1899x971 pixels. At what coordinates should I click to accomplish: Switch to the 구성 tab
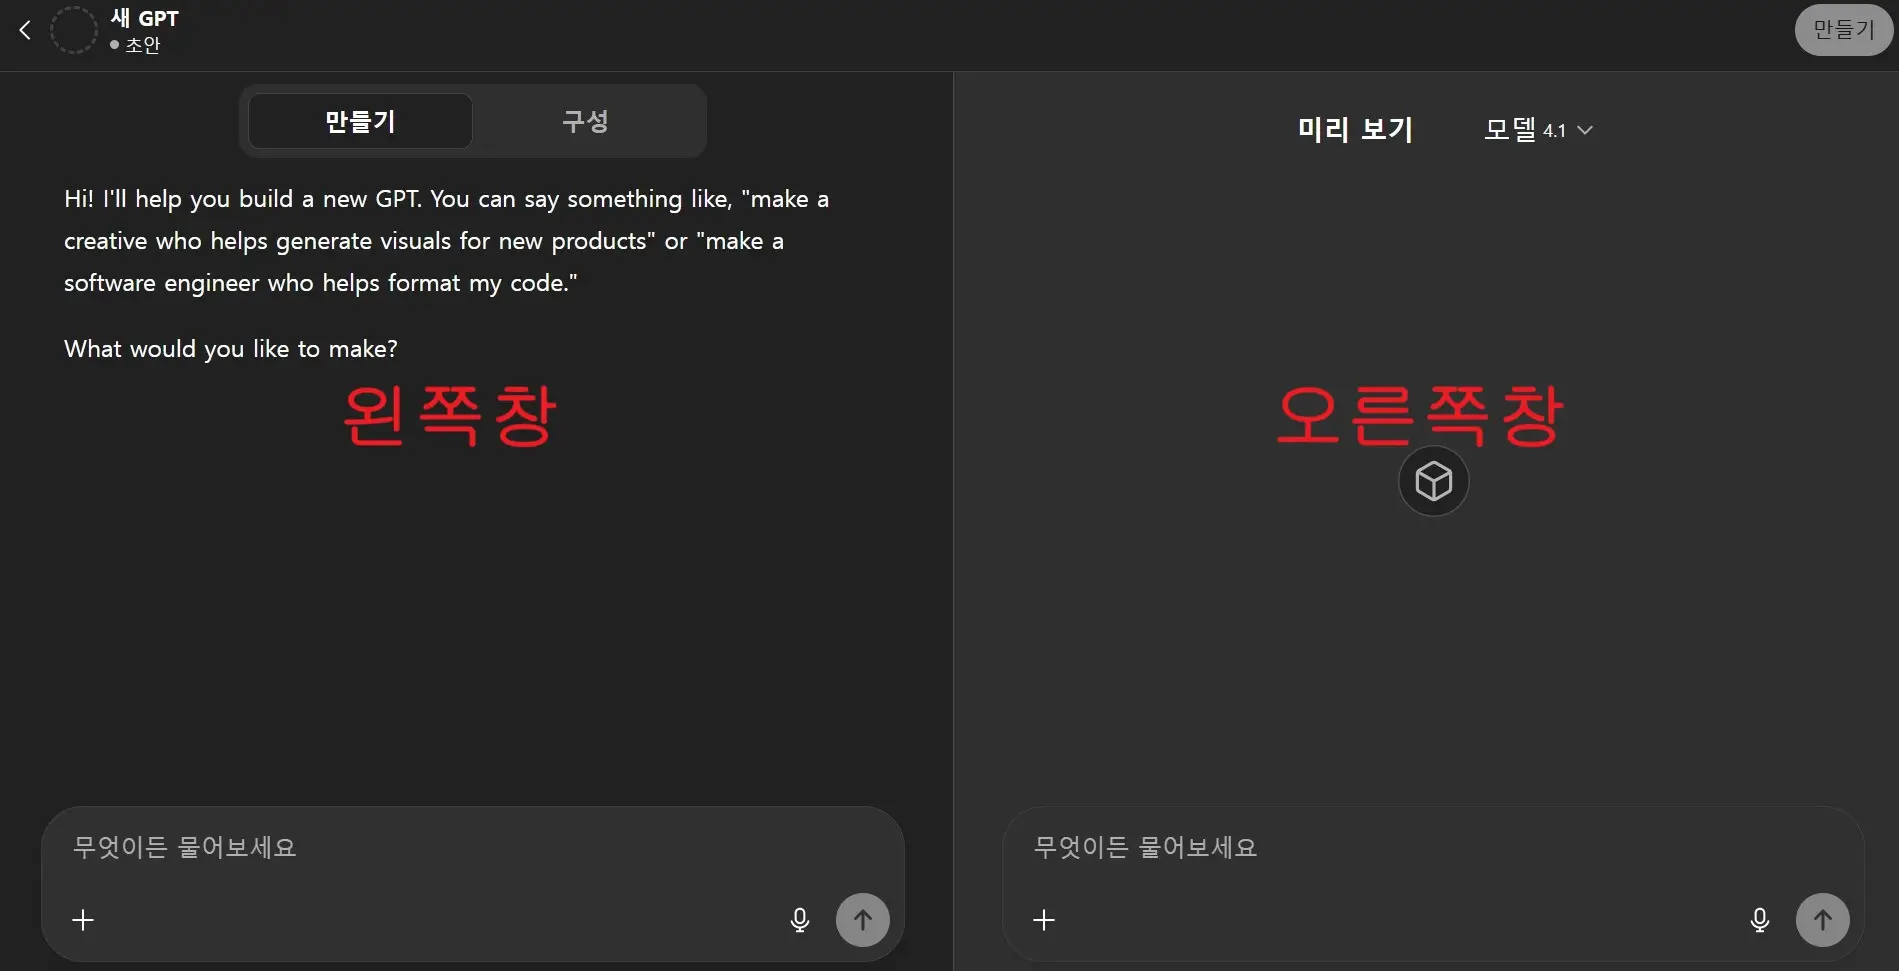[x=586, y=120]
